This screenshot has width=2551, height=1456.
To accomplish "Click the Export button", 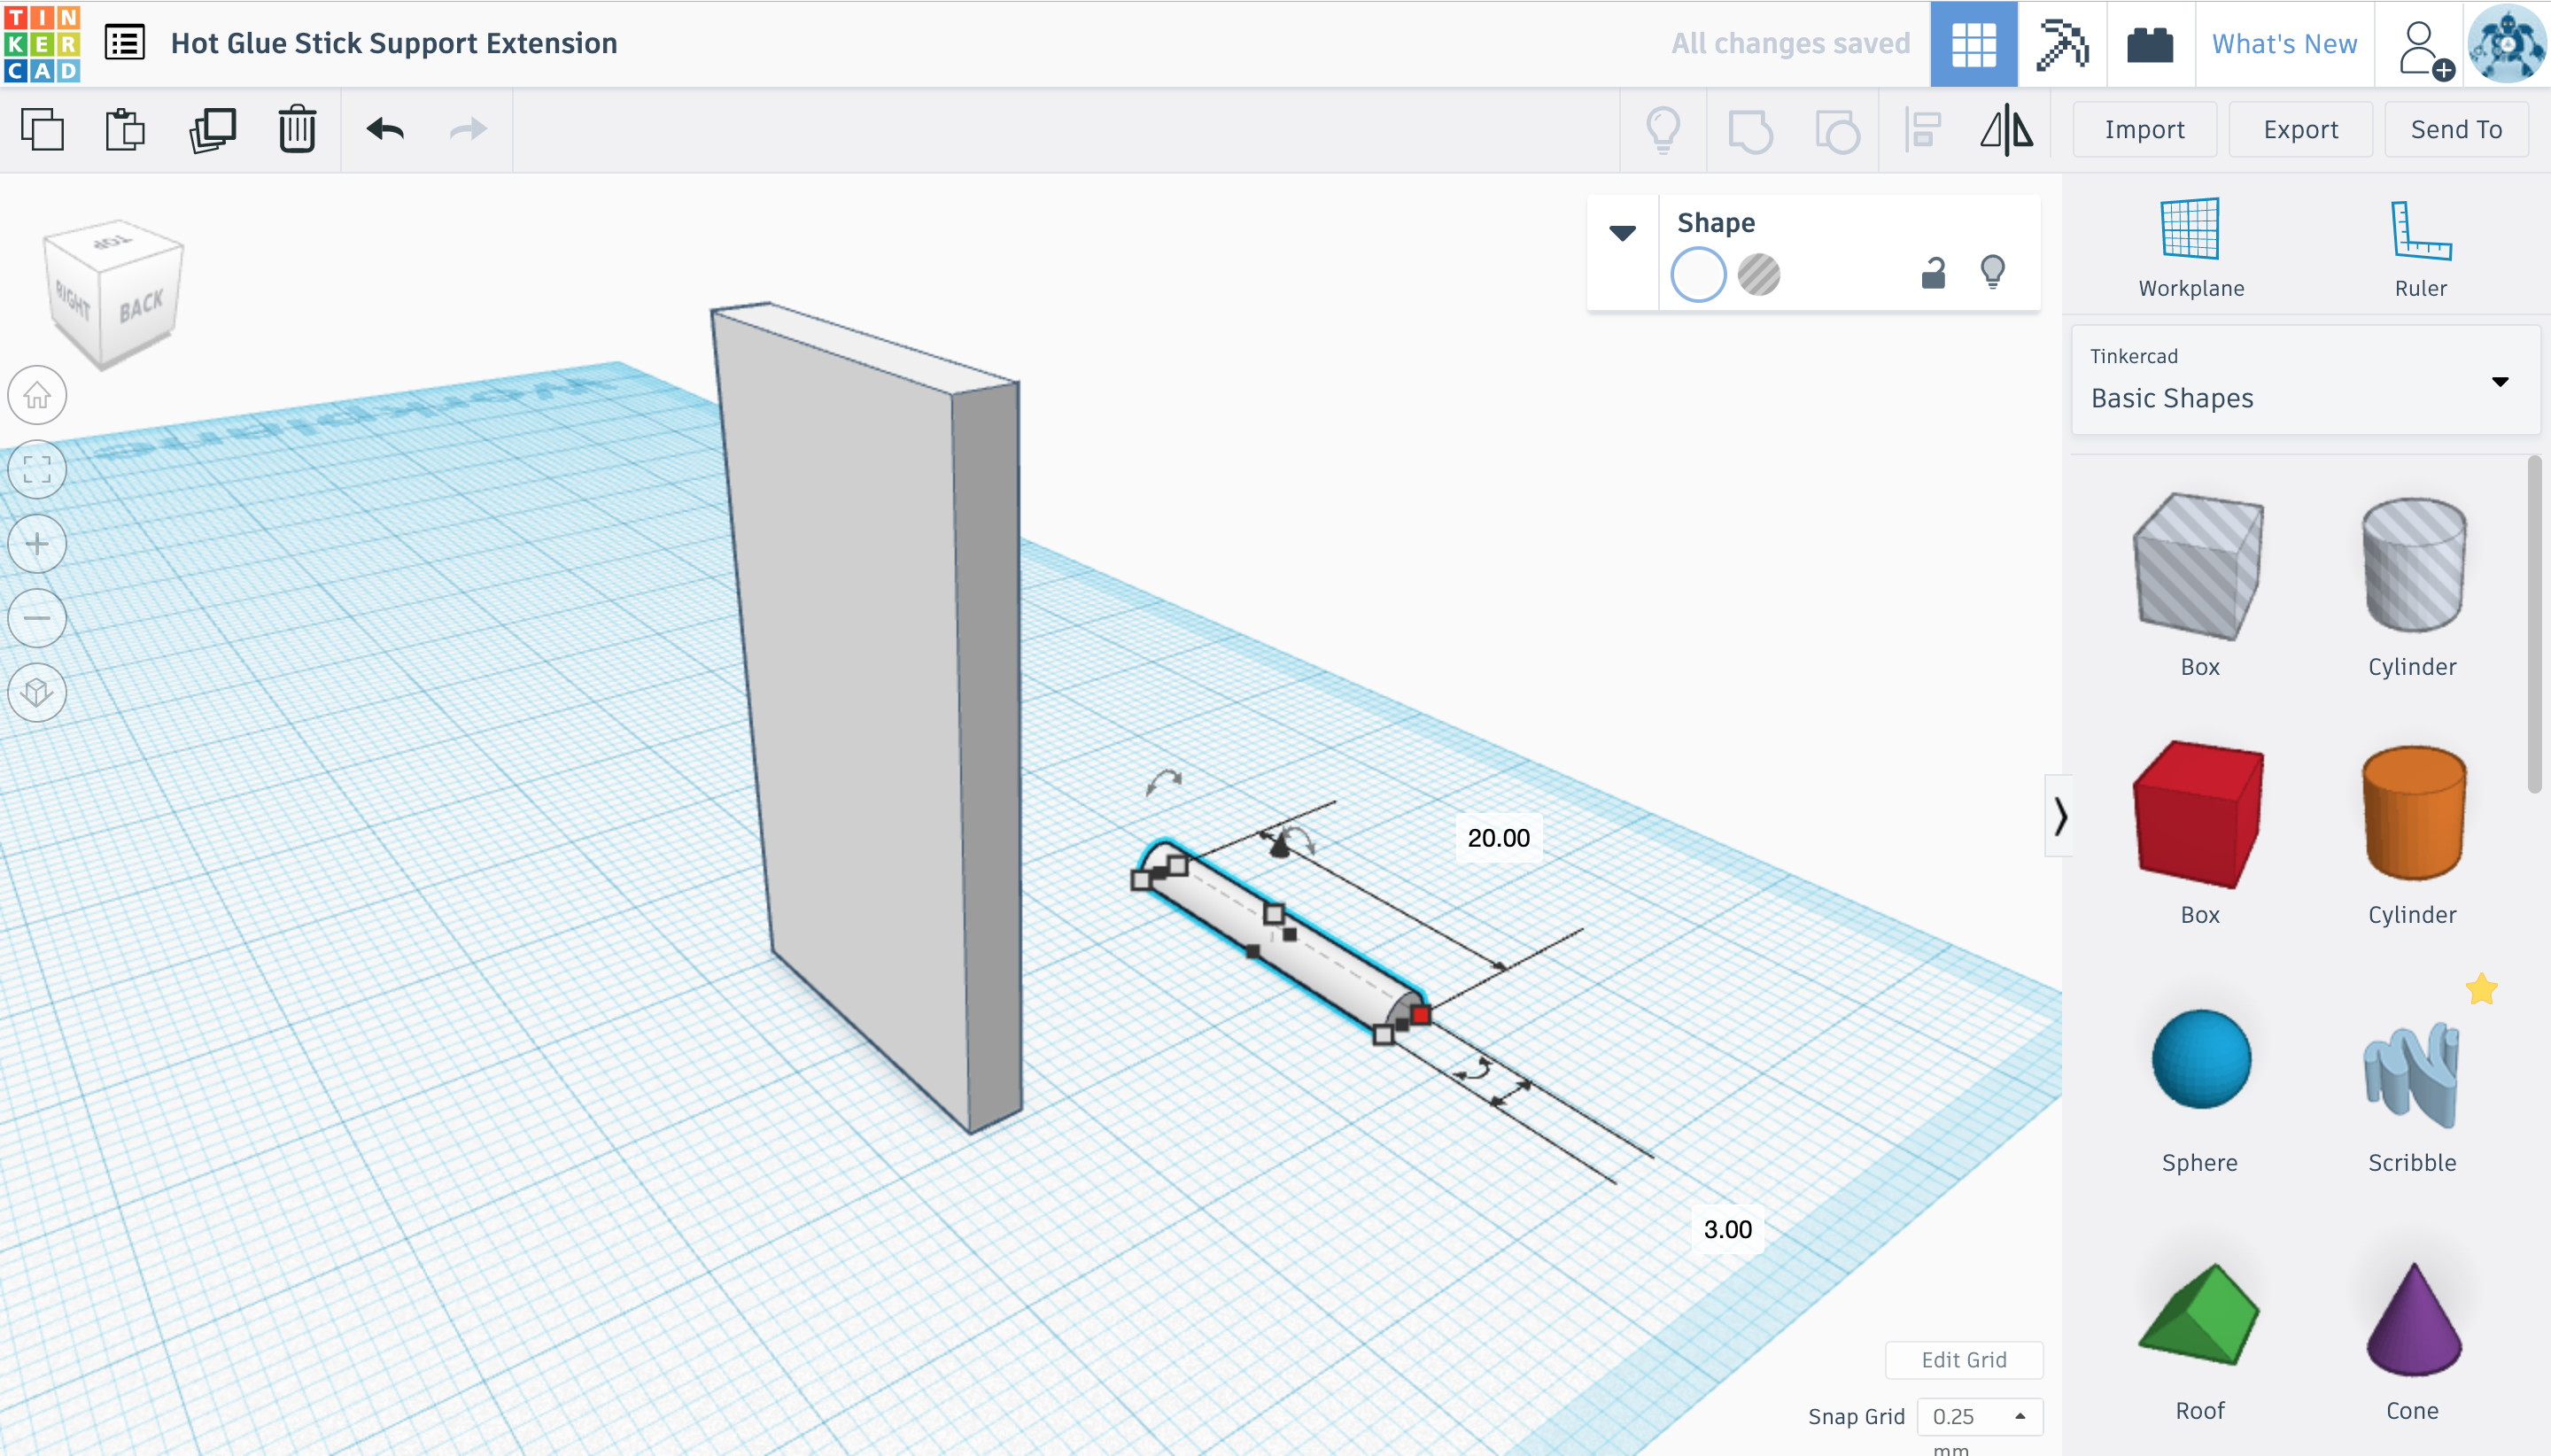I will coord(2299,129).
